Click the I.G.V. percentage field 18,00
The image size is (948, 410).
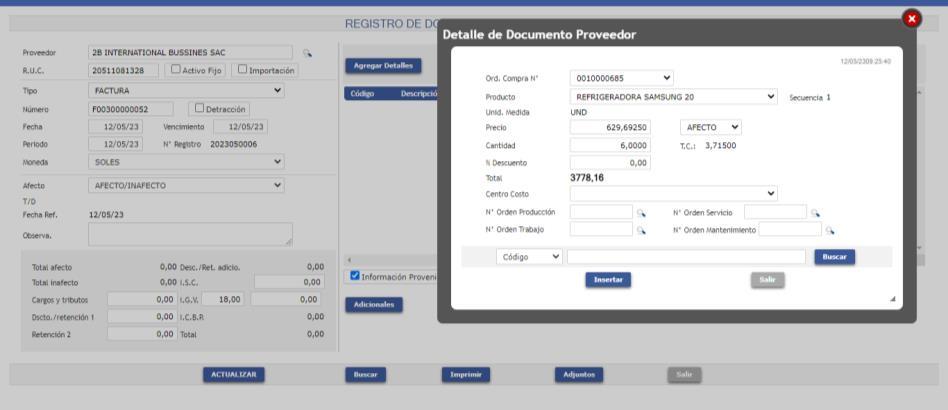tap(224, 299)
